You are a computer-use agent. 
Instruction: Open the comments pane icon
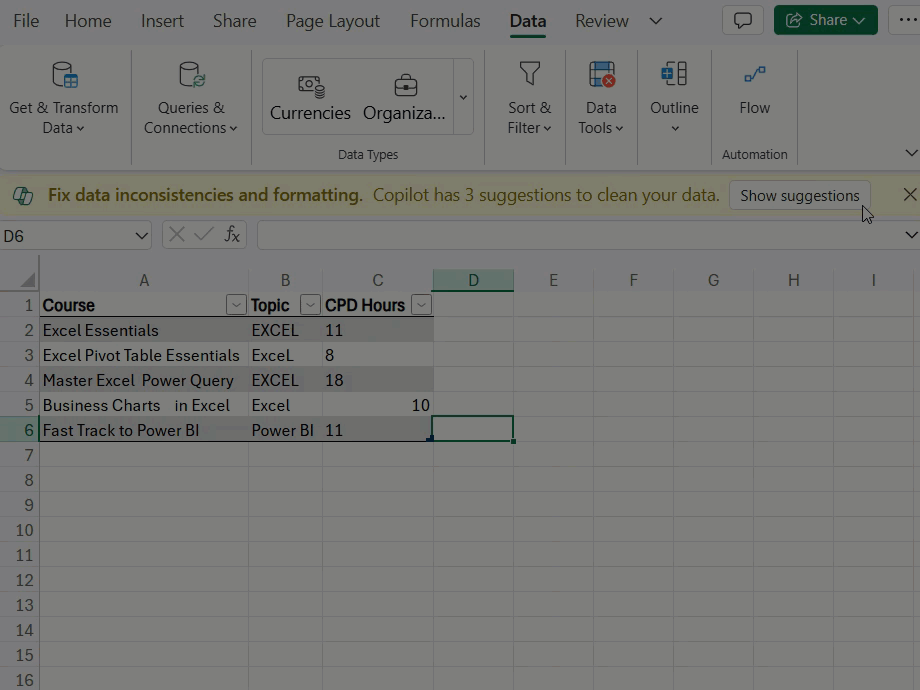pos(742,20)
